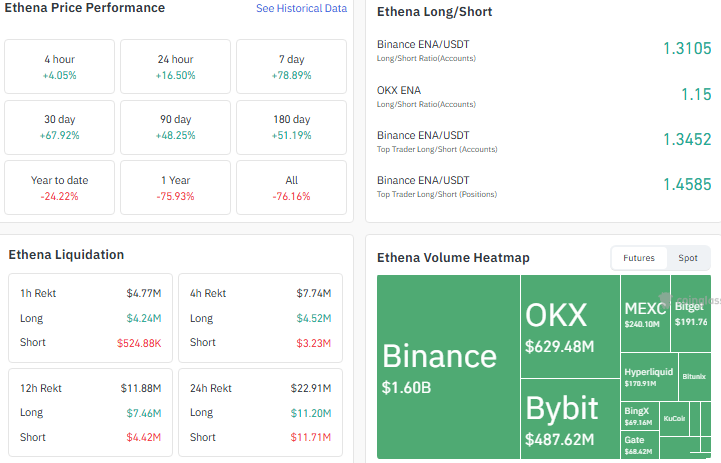Select the Year to date performance card

pyautogui.click(x=59, y=188)
